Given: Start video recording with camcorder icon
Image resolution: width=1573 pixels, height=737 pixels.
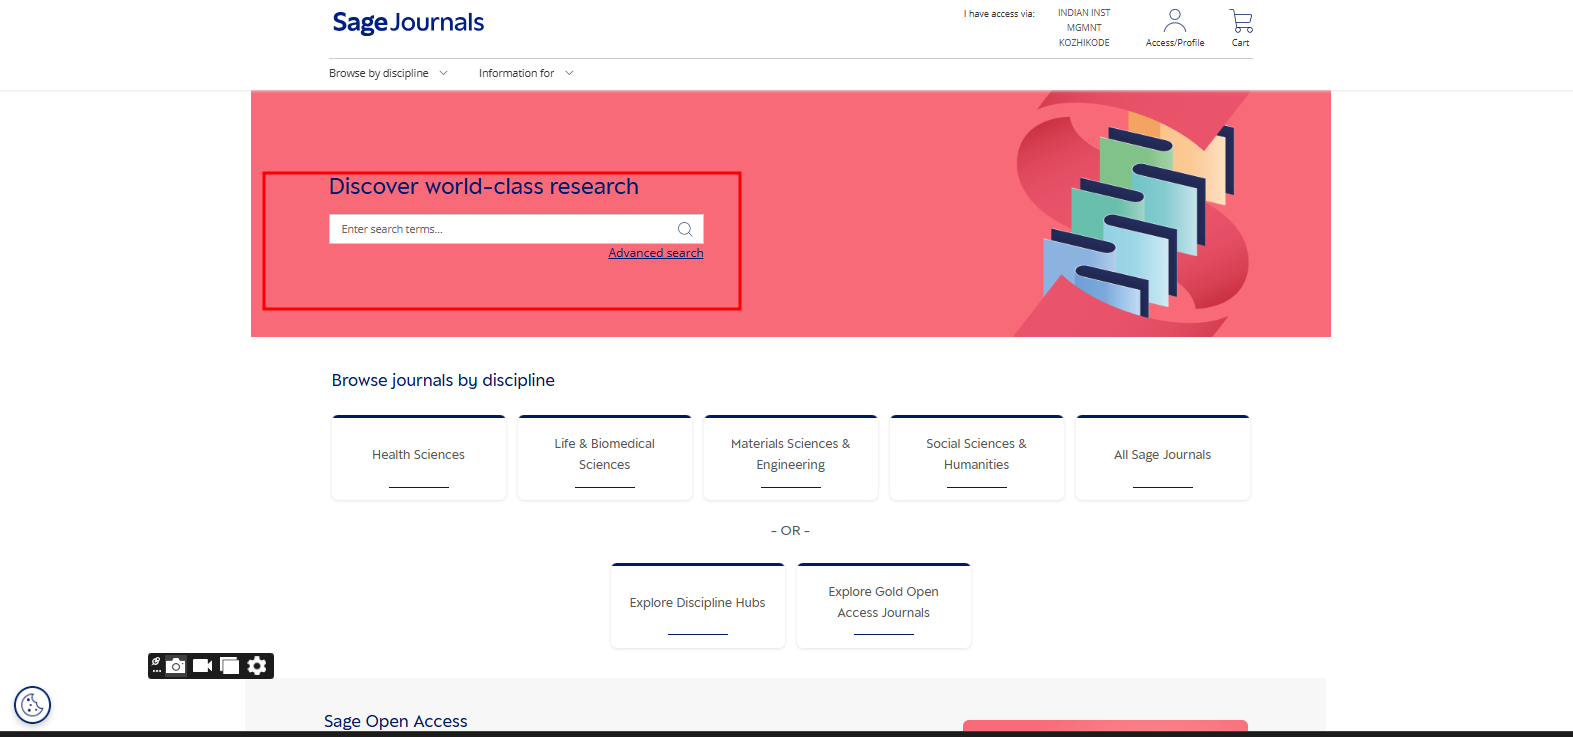Looking at the screenshot, I should pos(203,666).
